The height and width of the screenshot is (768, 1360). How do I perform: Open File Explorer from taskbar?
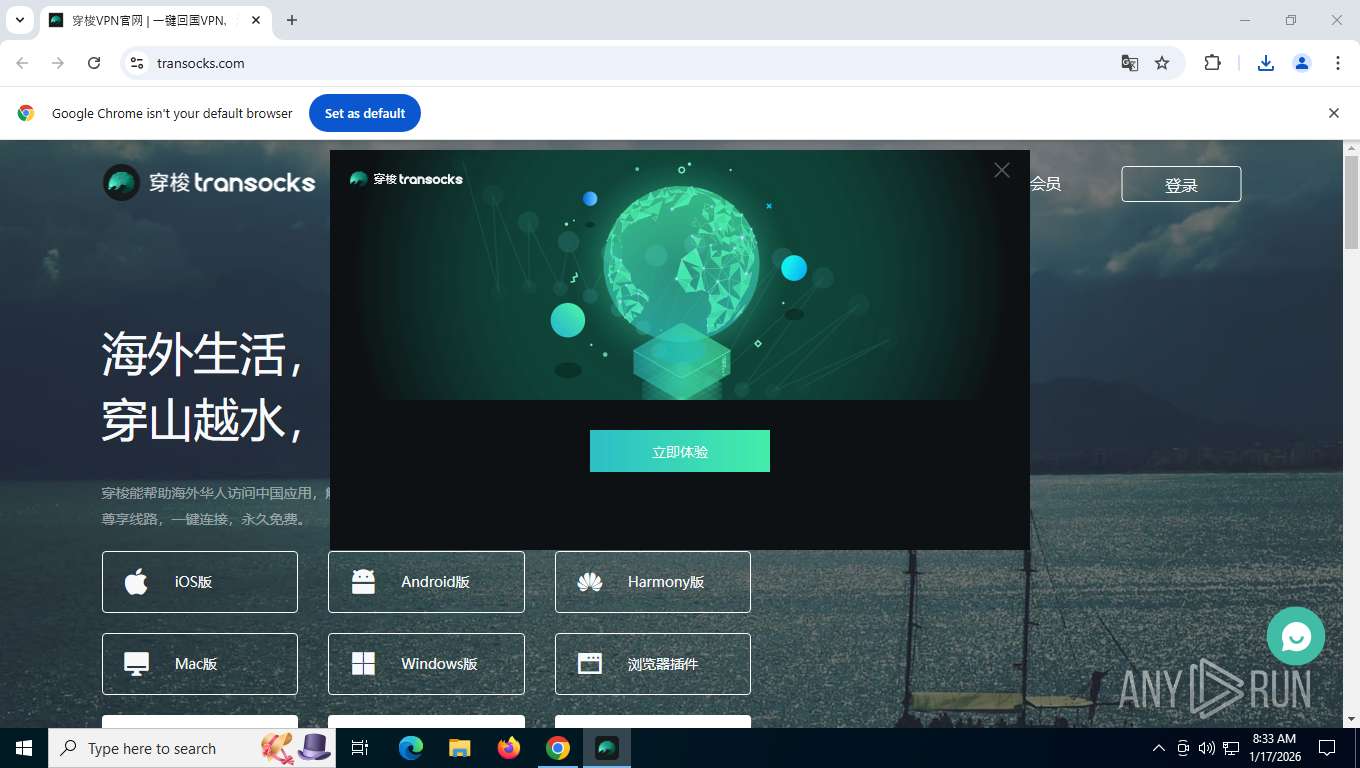459,748
